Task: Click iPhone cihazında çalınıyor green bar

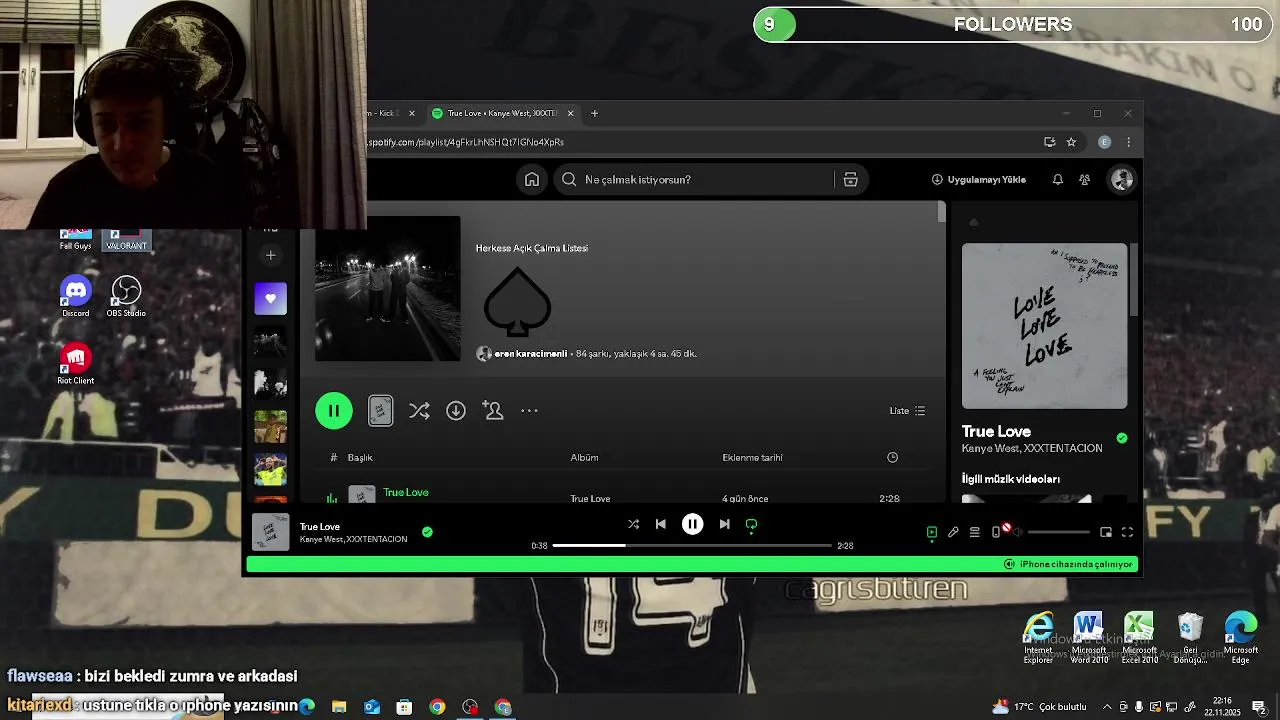Action: click(692, 564)
